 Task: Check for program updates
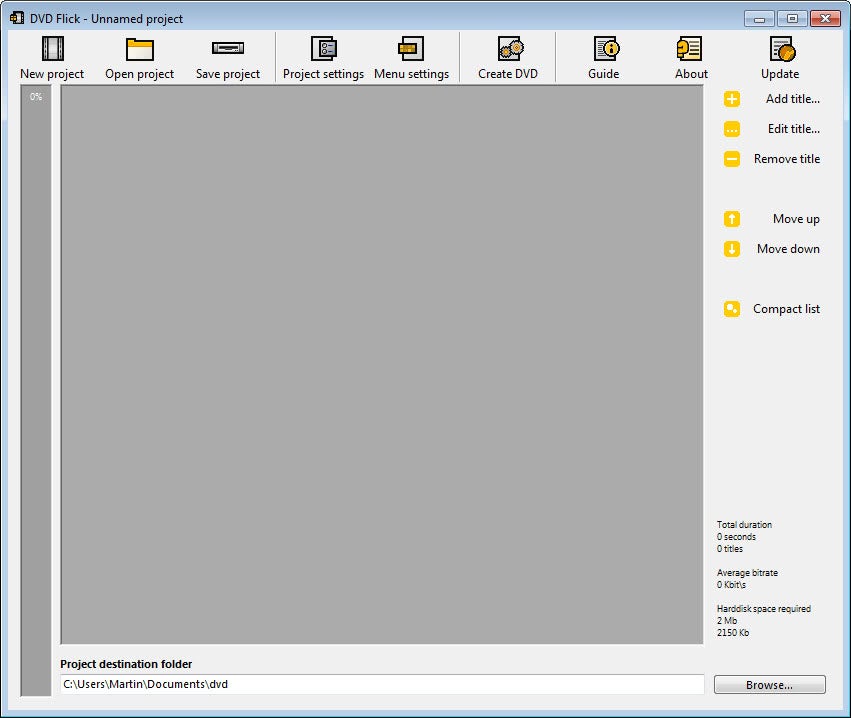pyautogui.click(x=780, y=55)
